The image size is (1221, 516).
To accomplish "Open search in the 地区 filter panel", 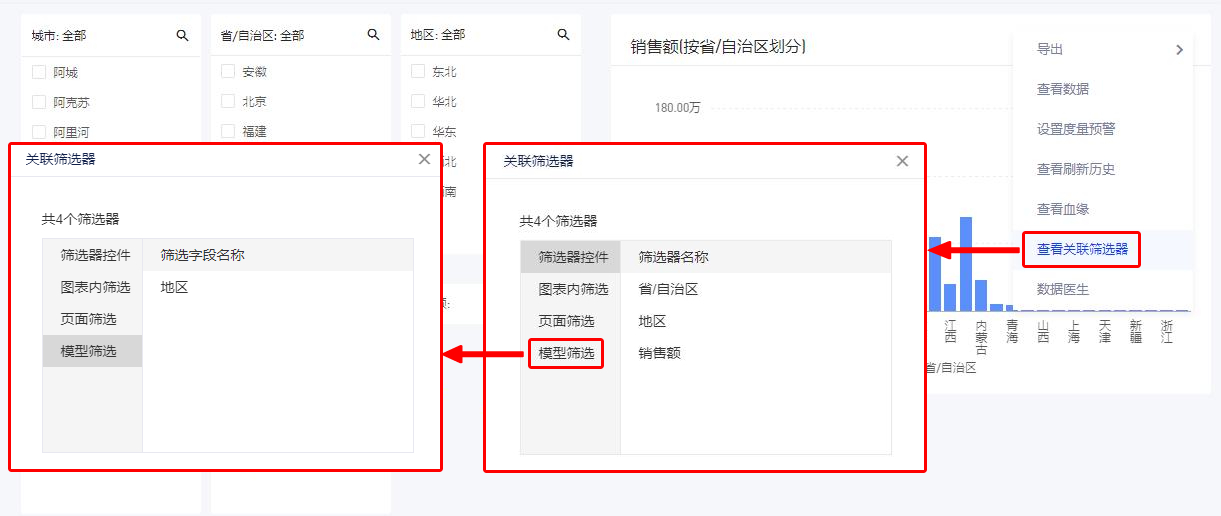I will pyautogui.click(x=563, y=35).
